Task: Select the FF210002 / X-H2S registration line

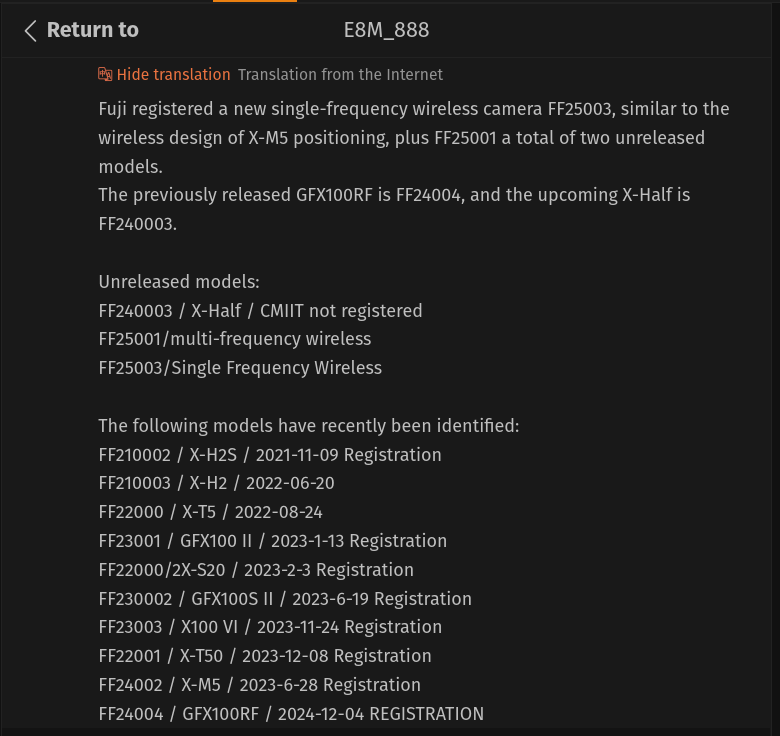Action: point(270,455)
